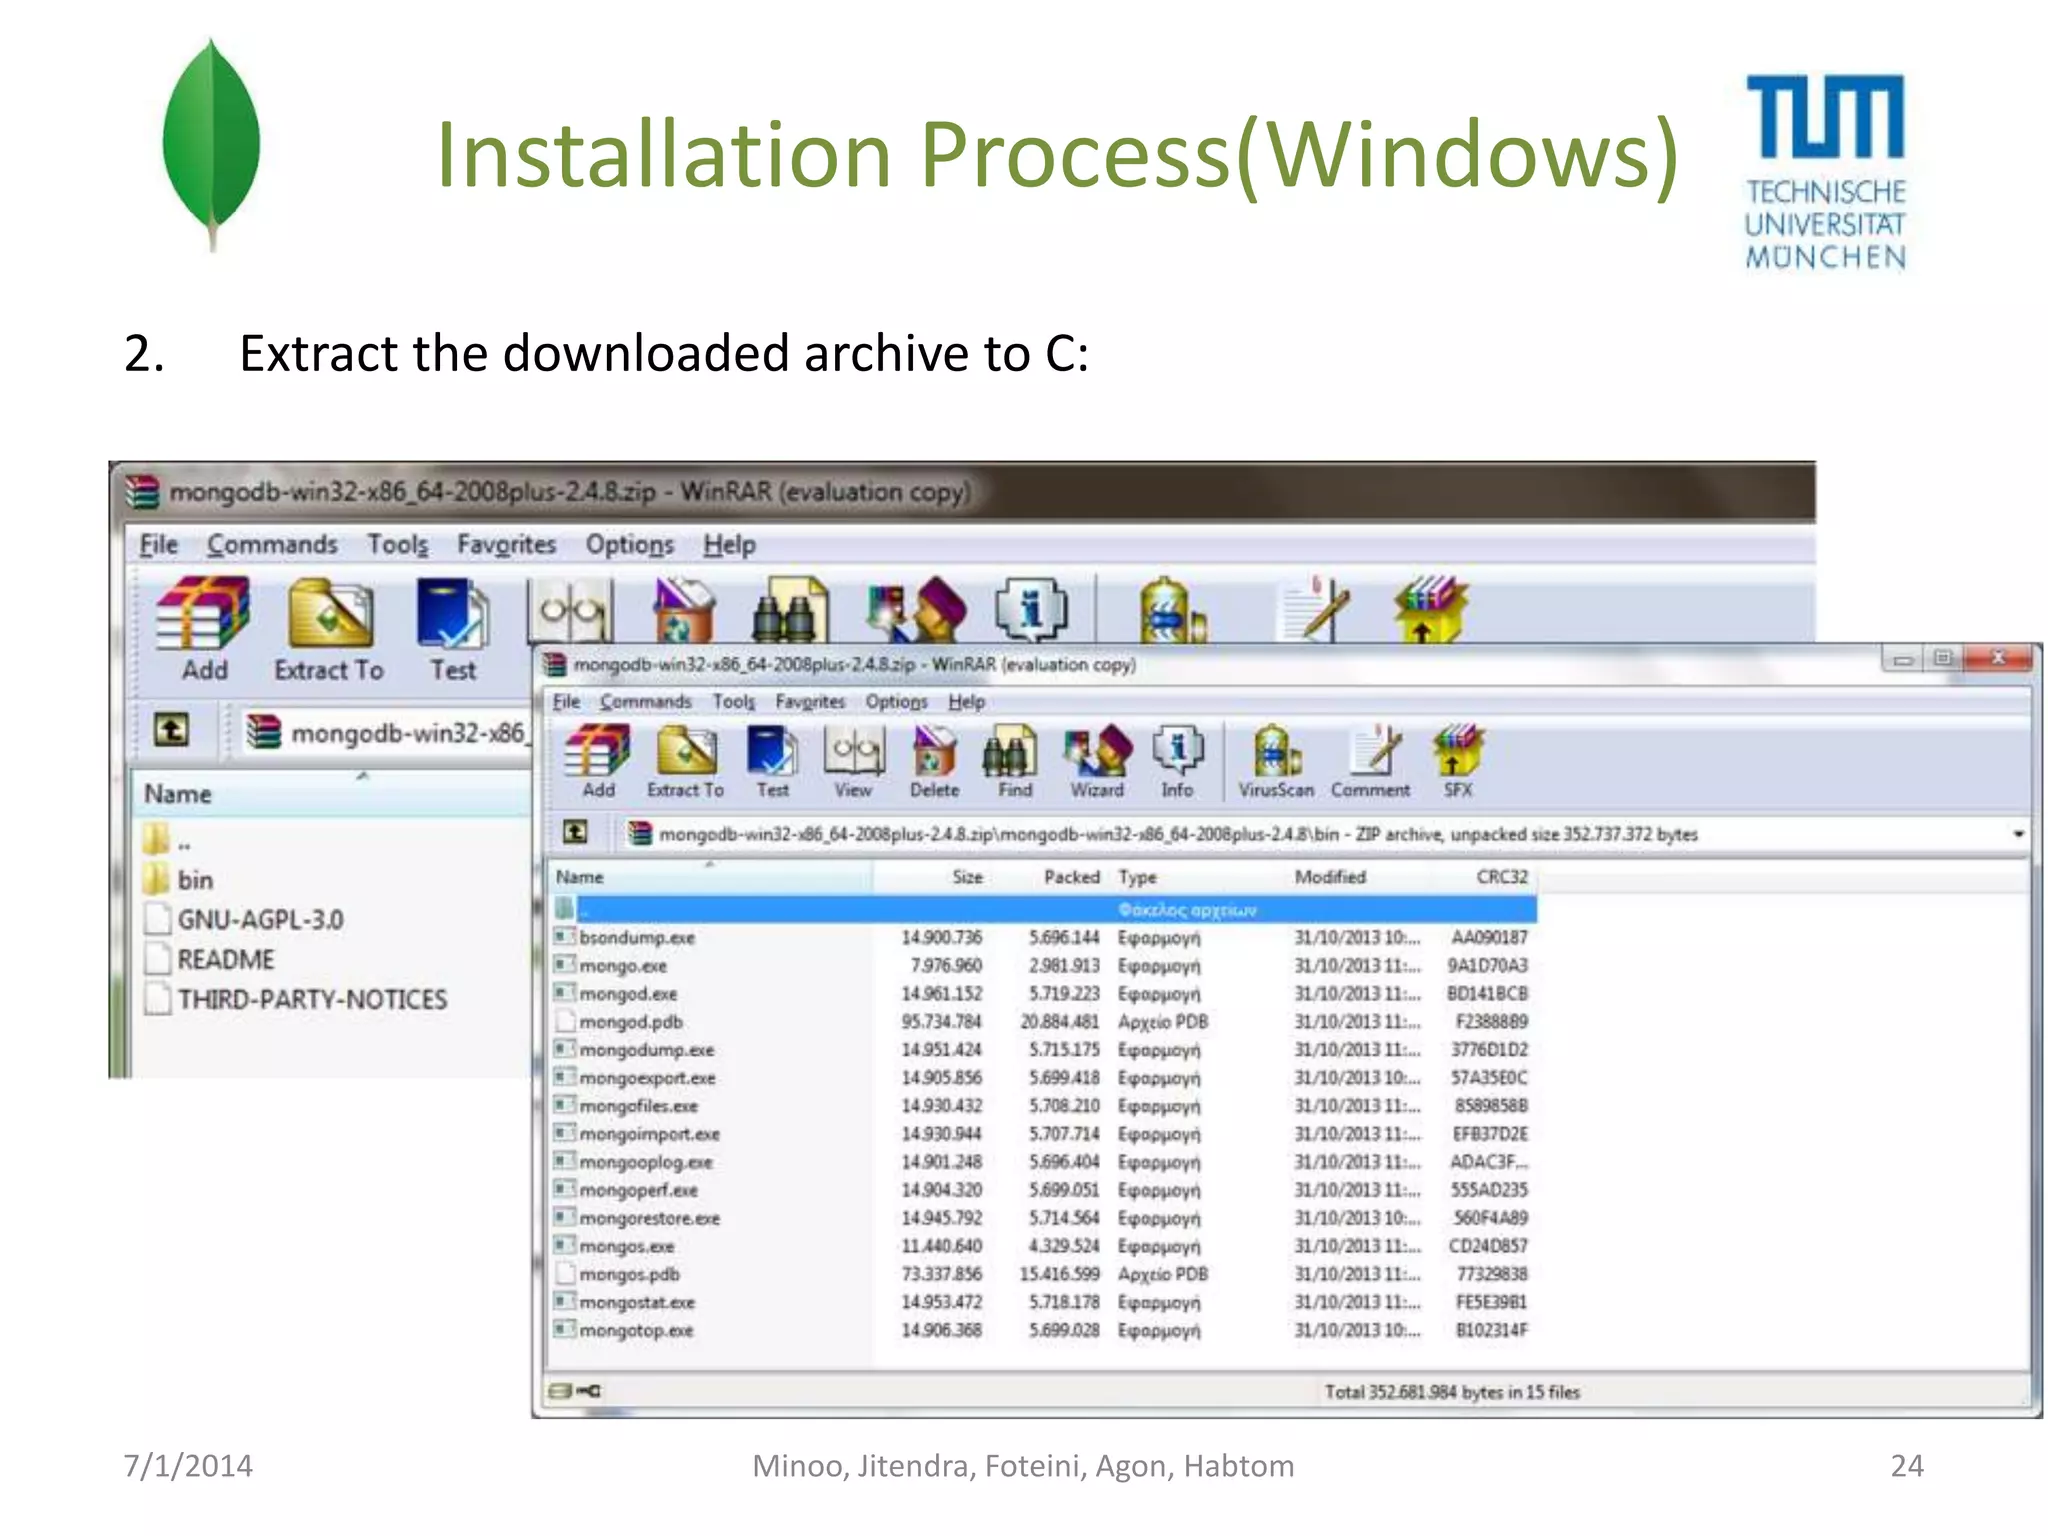Screen dimensions: 2048x1536
Task: Sort by the Size column header
Action: tap(966, 877)
